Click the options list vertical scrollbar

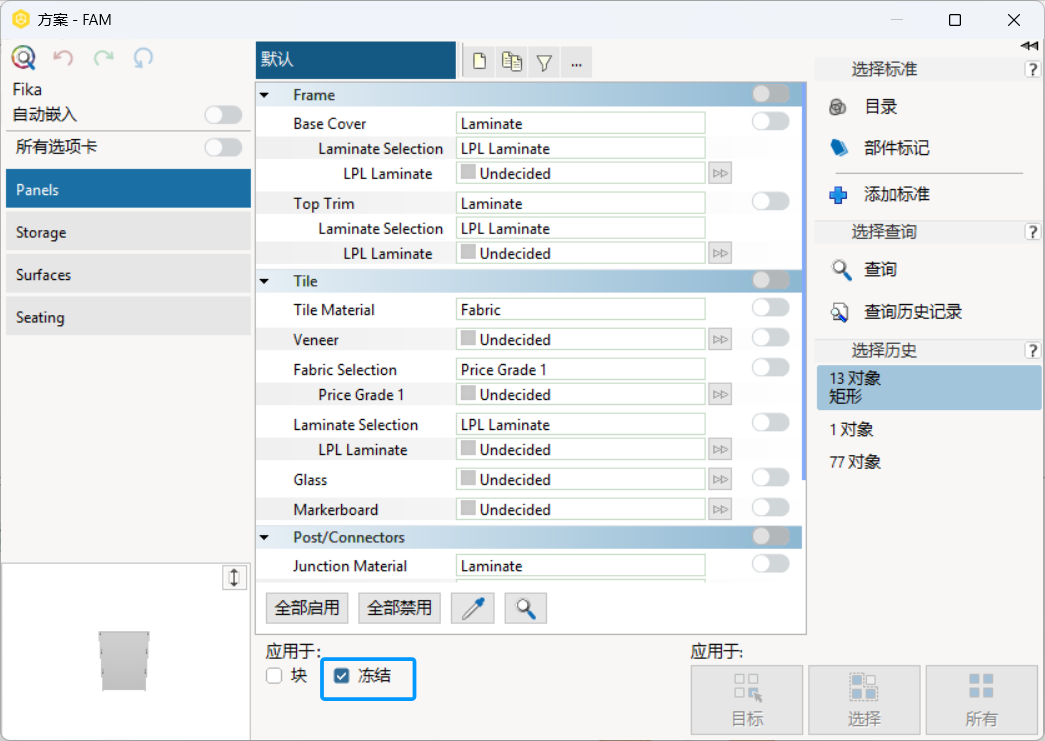(x=804, y=281)
